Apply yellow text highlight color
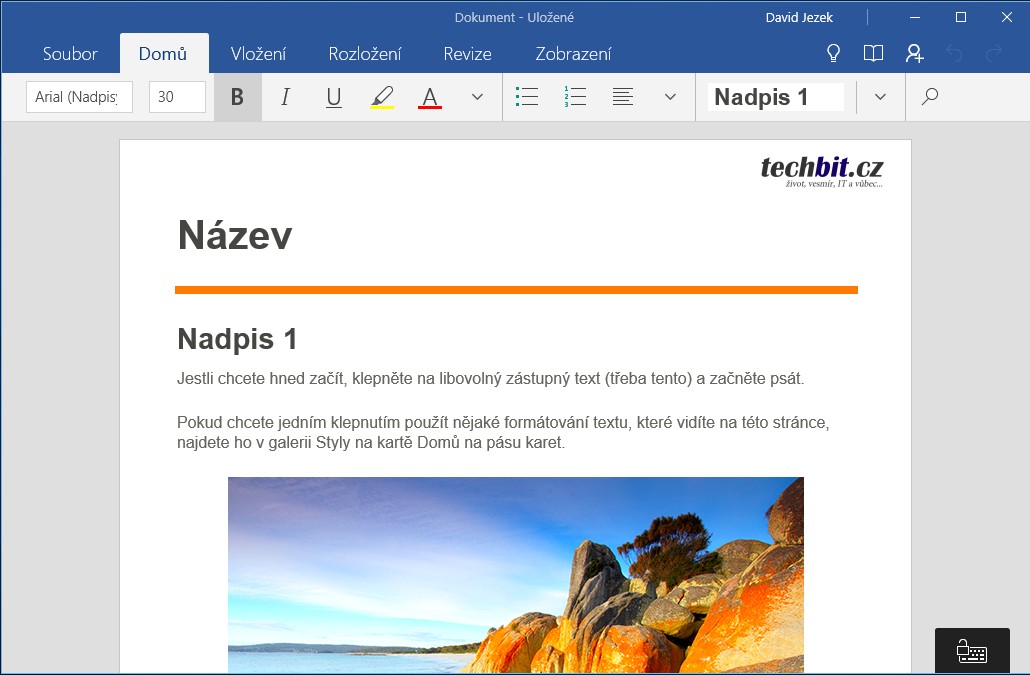The width and height of the screenshot is (1030, 675). (382, 97)
